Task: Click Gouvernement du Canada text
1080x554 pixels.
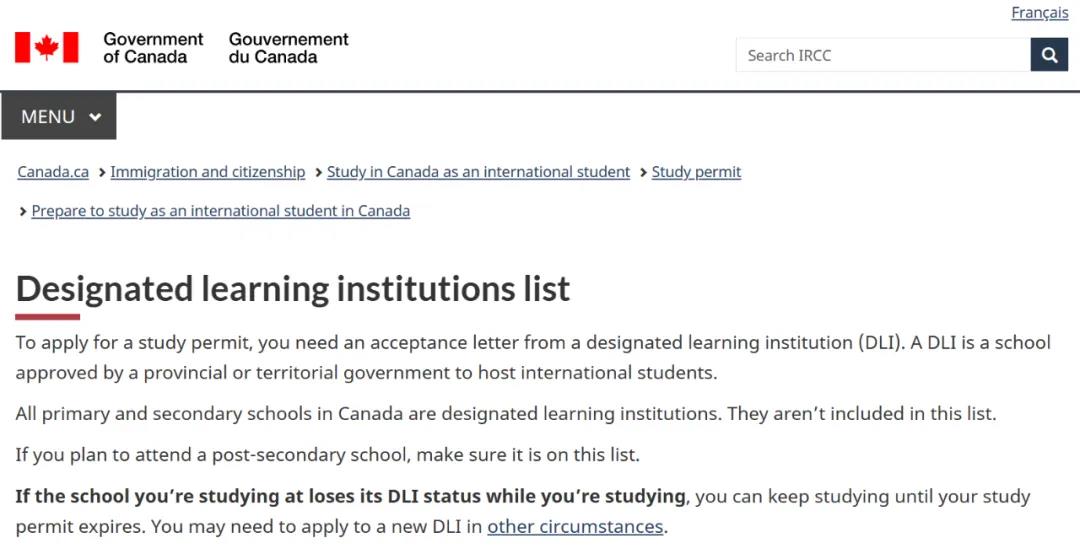Action: [x=289, y=48]
